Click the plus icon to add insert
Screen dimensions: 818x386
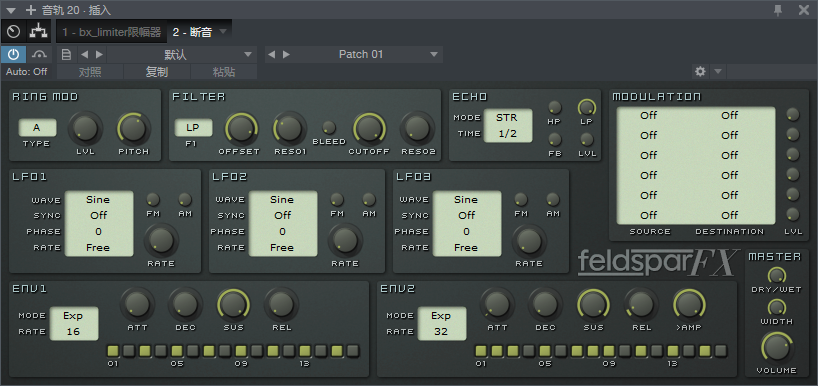[x=31, y=10]
